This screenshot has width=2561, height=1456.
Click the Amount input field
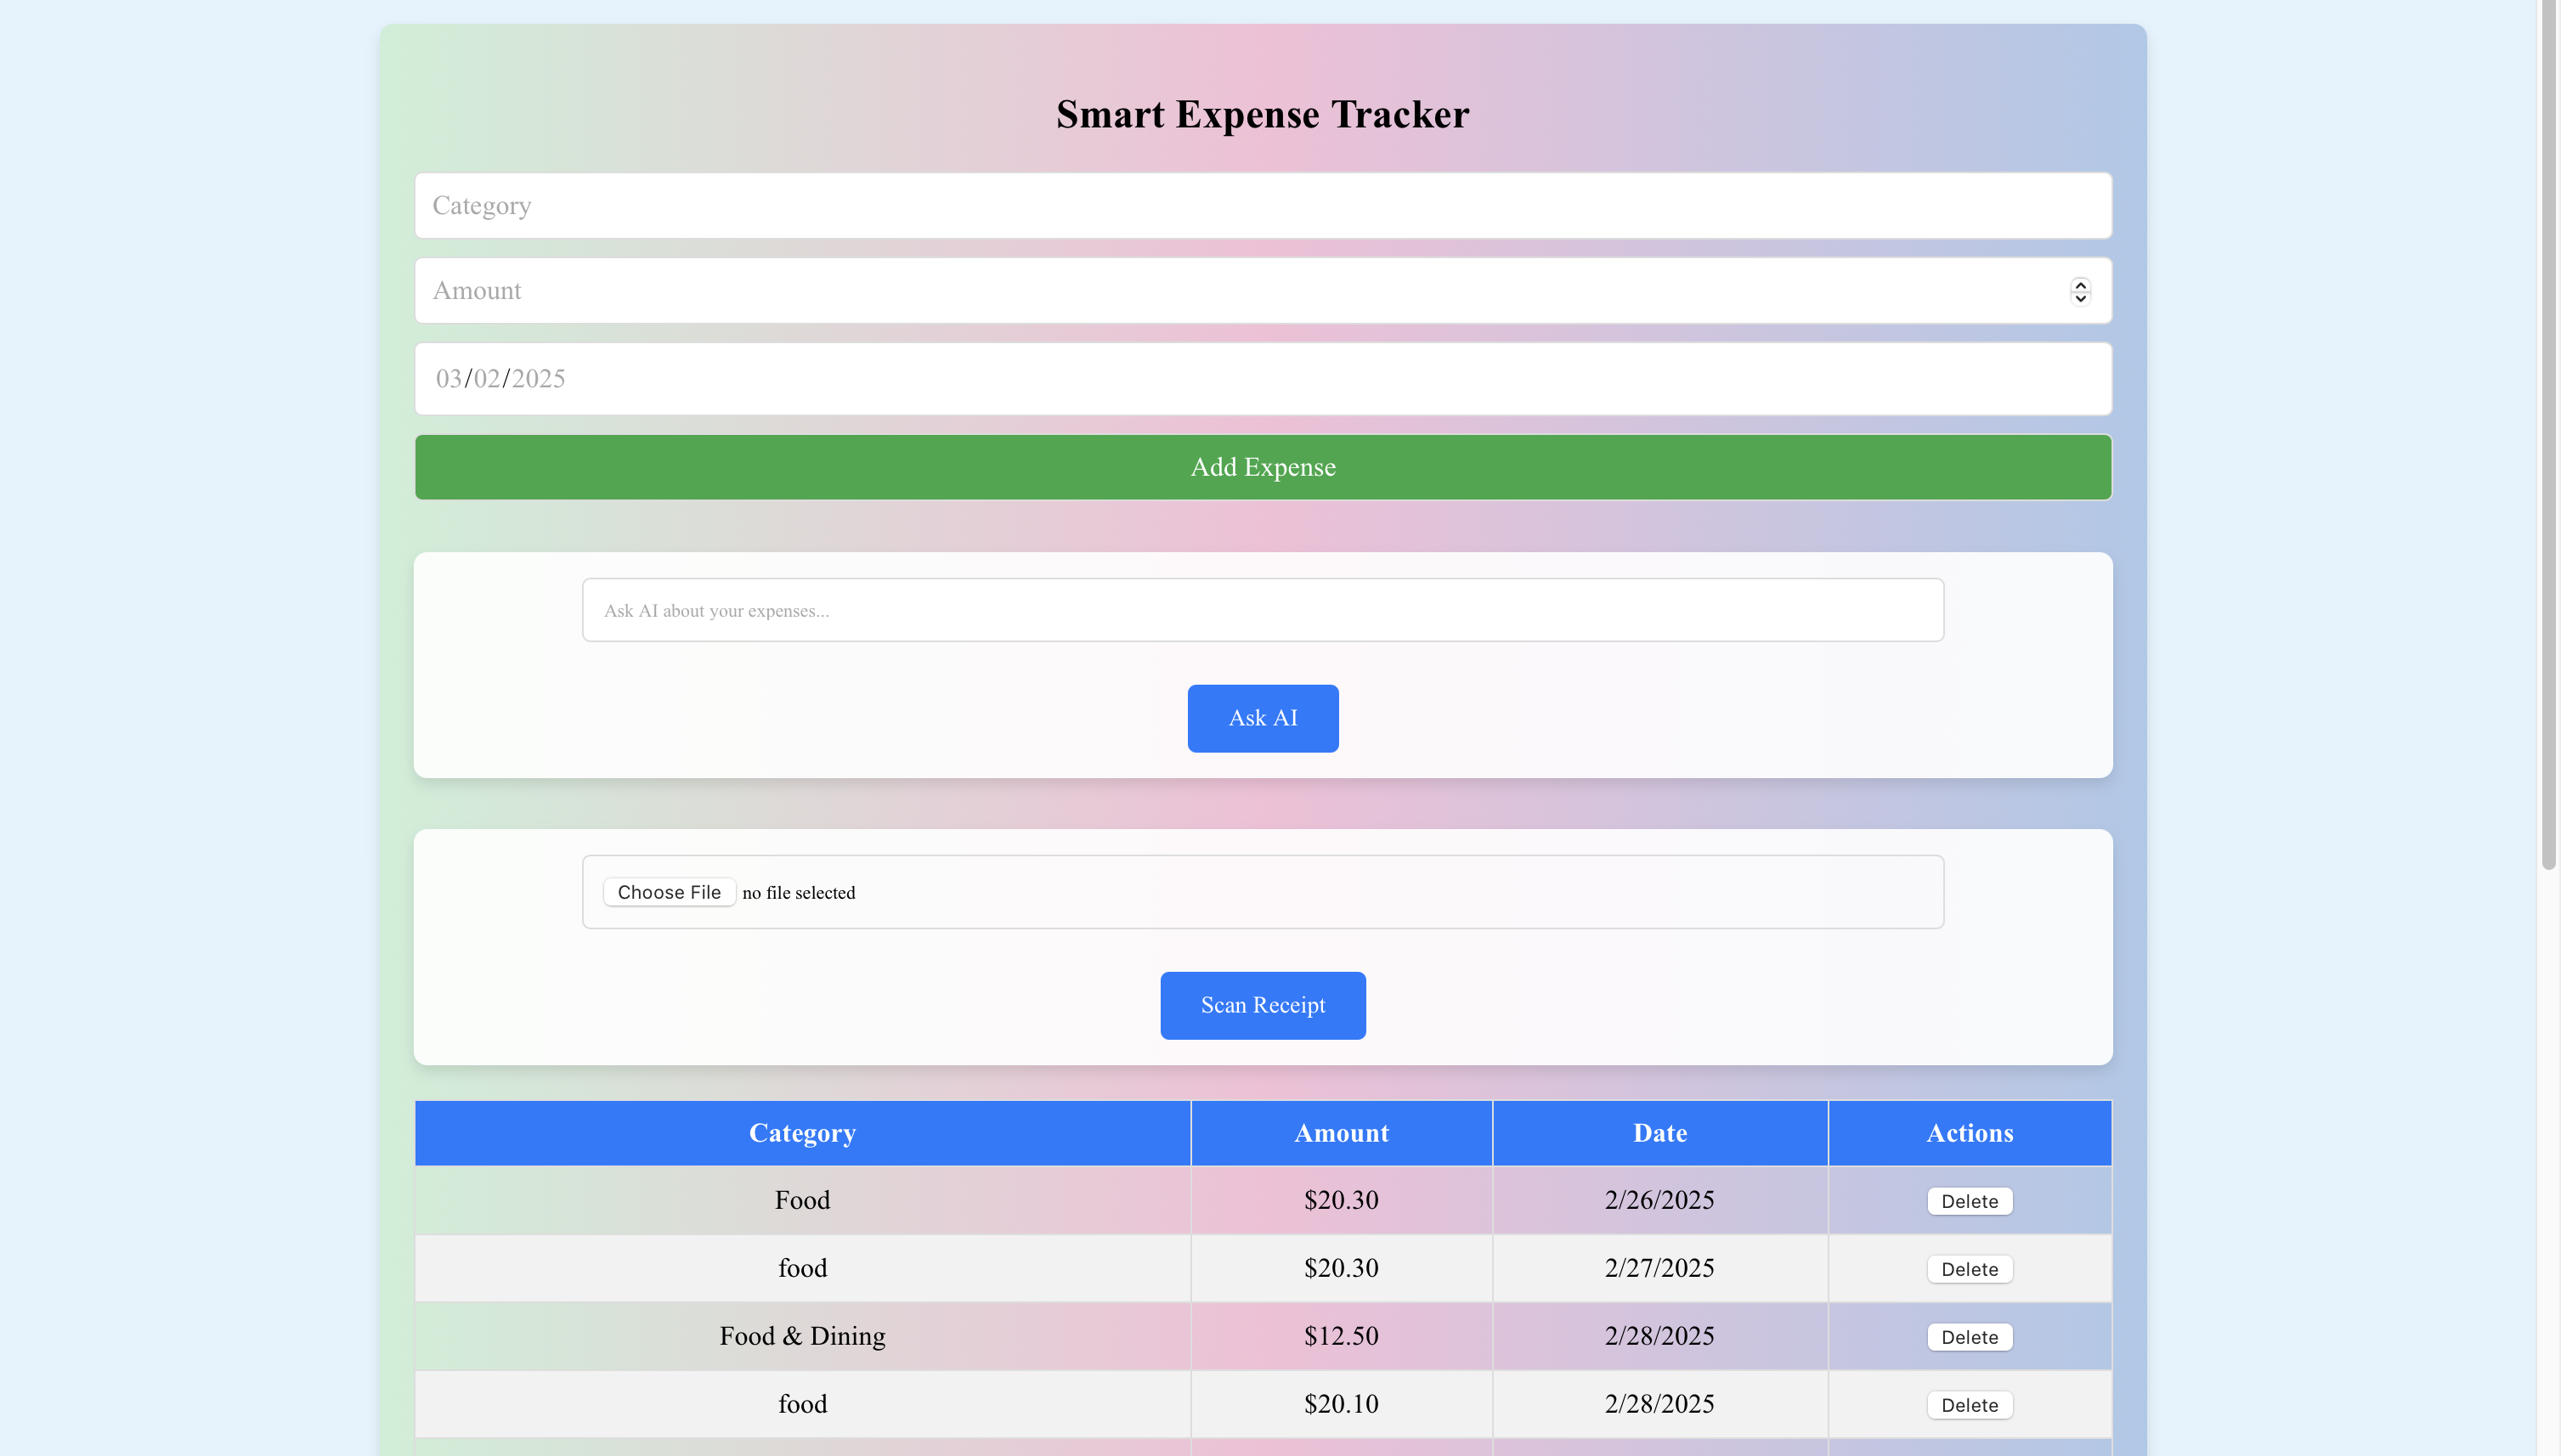pos(1200,290)
